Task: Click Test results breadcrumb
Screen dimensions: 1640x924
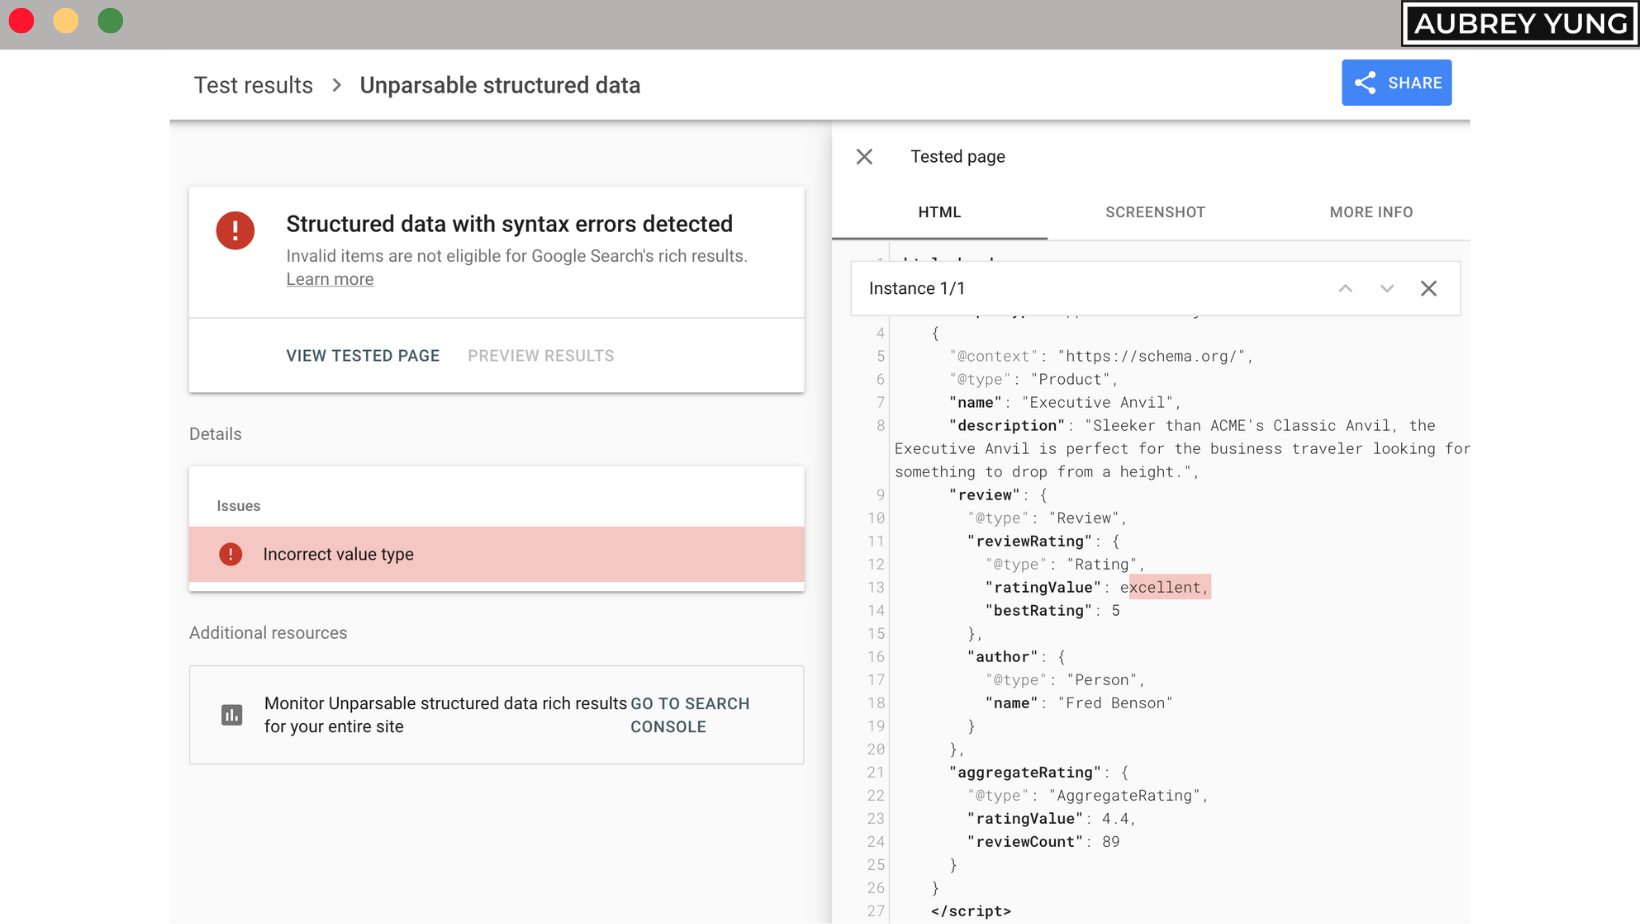Action: click(253, 86)
